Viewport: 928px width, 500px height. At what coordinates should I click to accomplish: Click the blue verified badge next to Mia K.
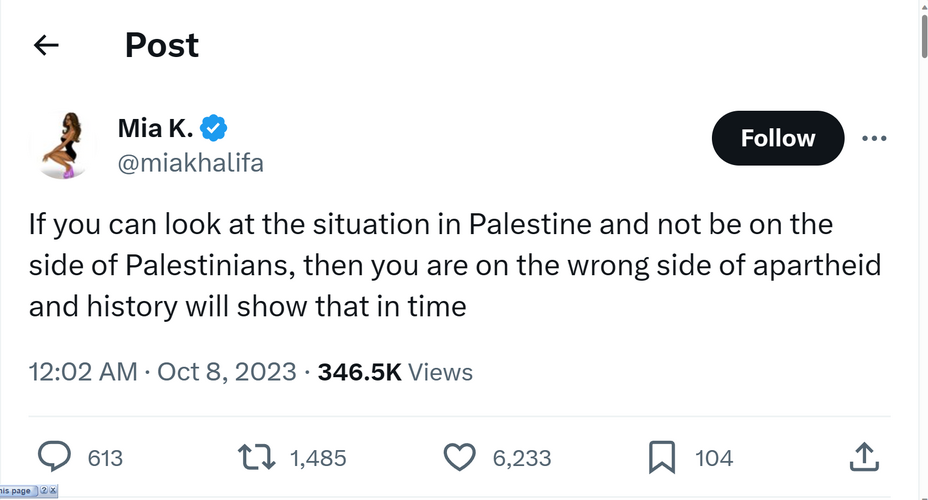[214, 128]
